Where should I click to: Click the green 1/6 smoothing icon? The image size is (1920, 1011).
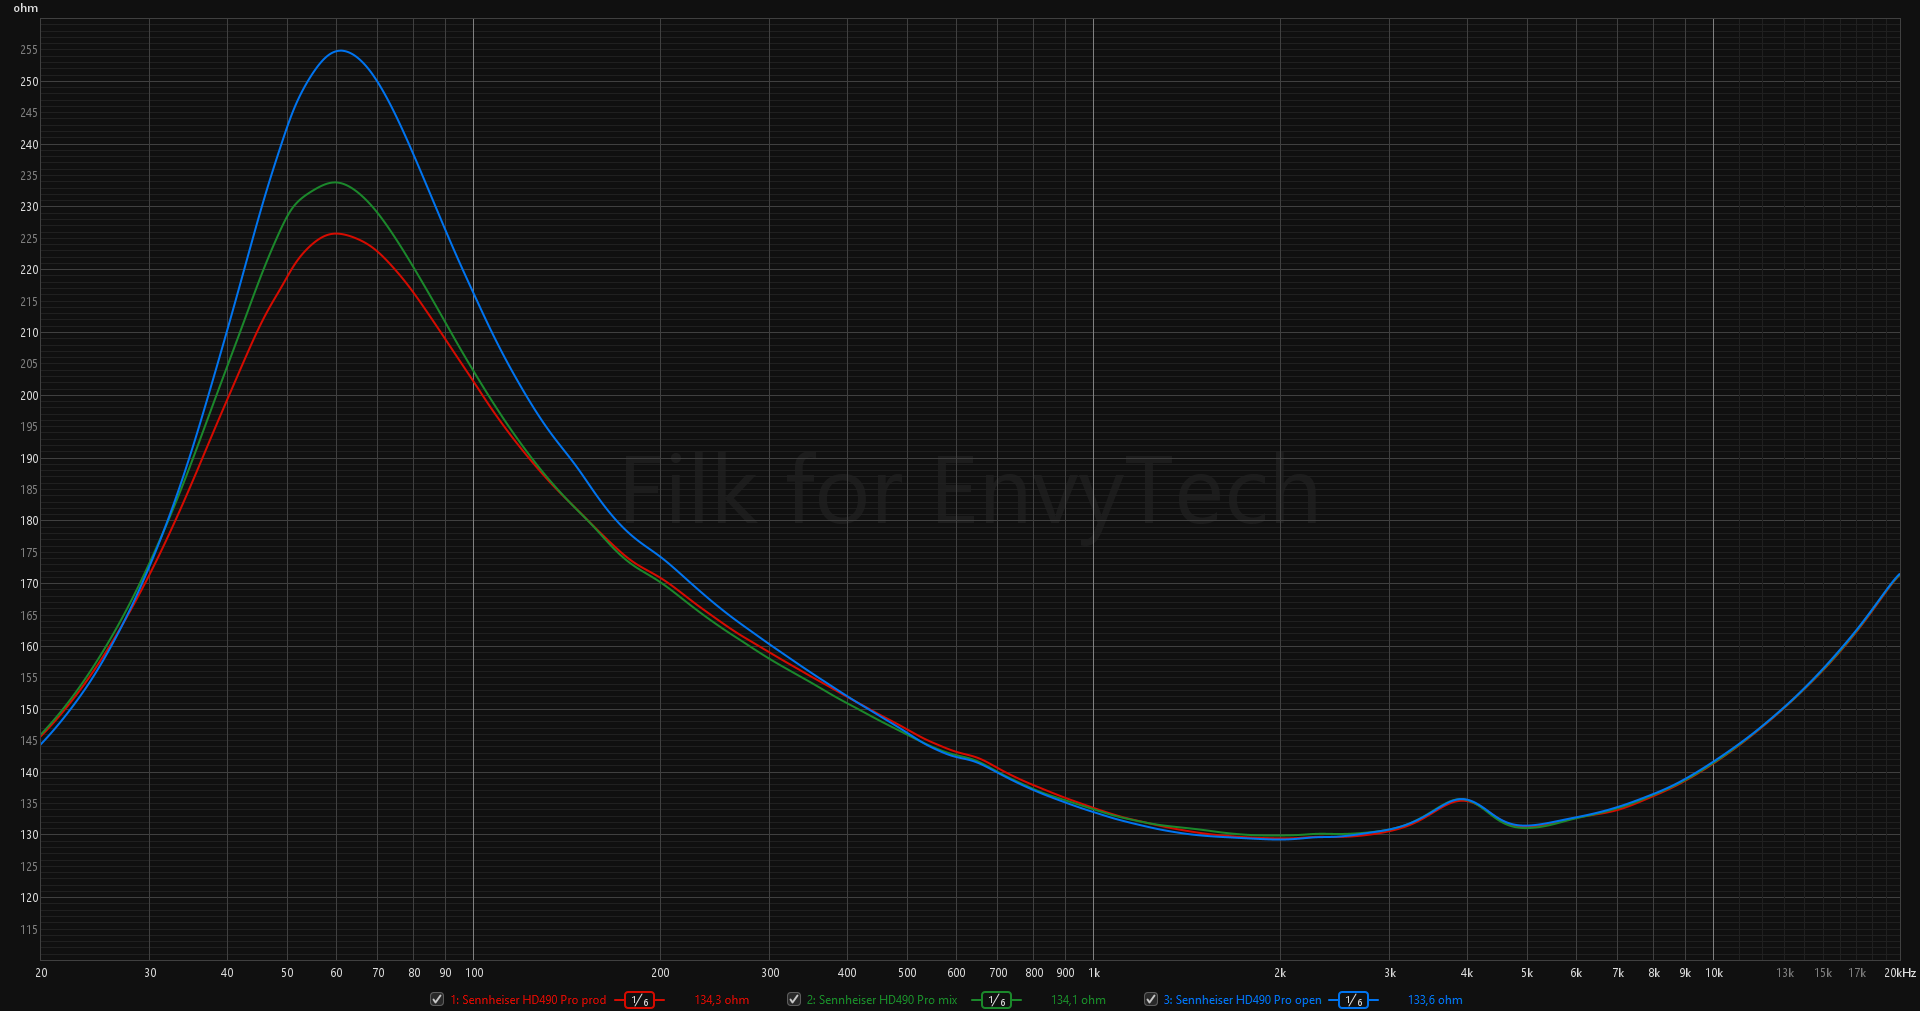tap(996, 1000)
